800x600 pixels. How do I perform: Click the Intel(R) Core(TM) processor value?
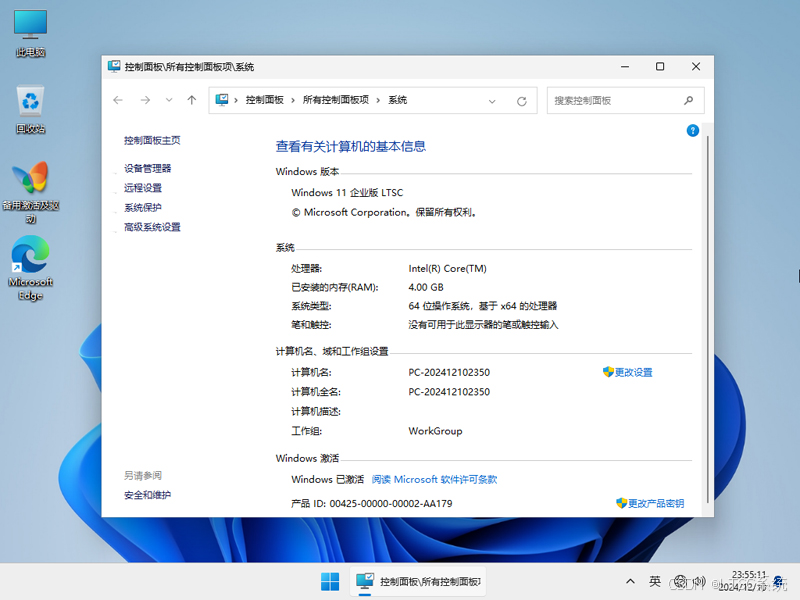(x=447, y=268)
